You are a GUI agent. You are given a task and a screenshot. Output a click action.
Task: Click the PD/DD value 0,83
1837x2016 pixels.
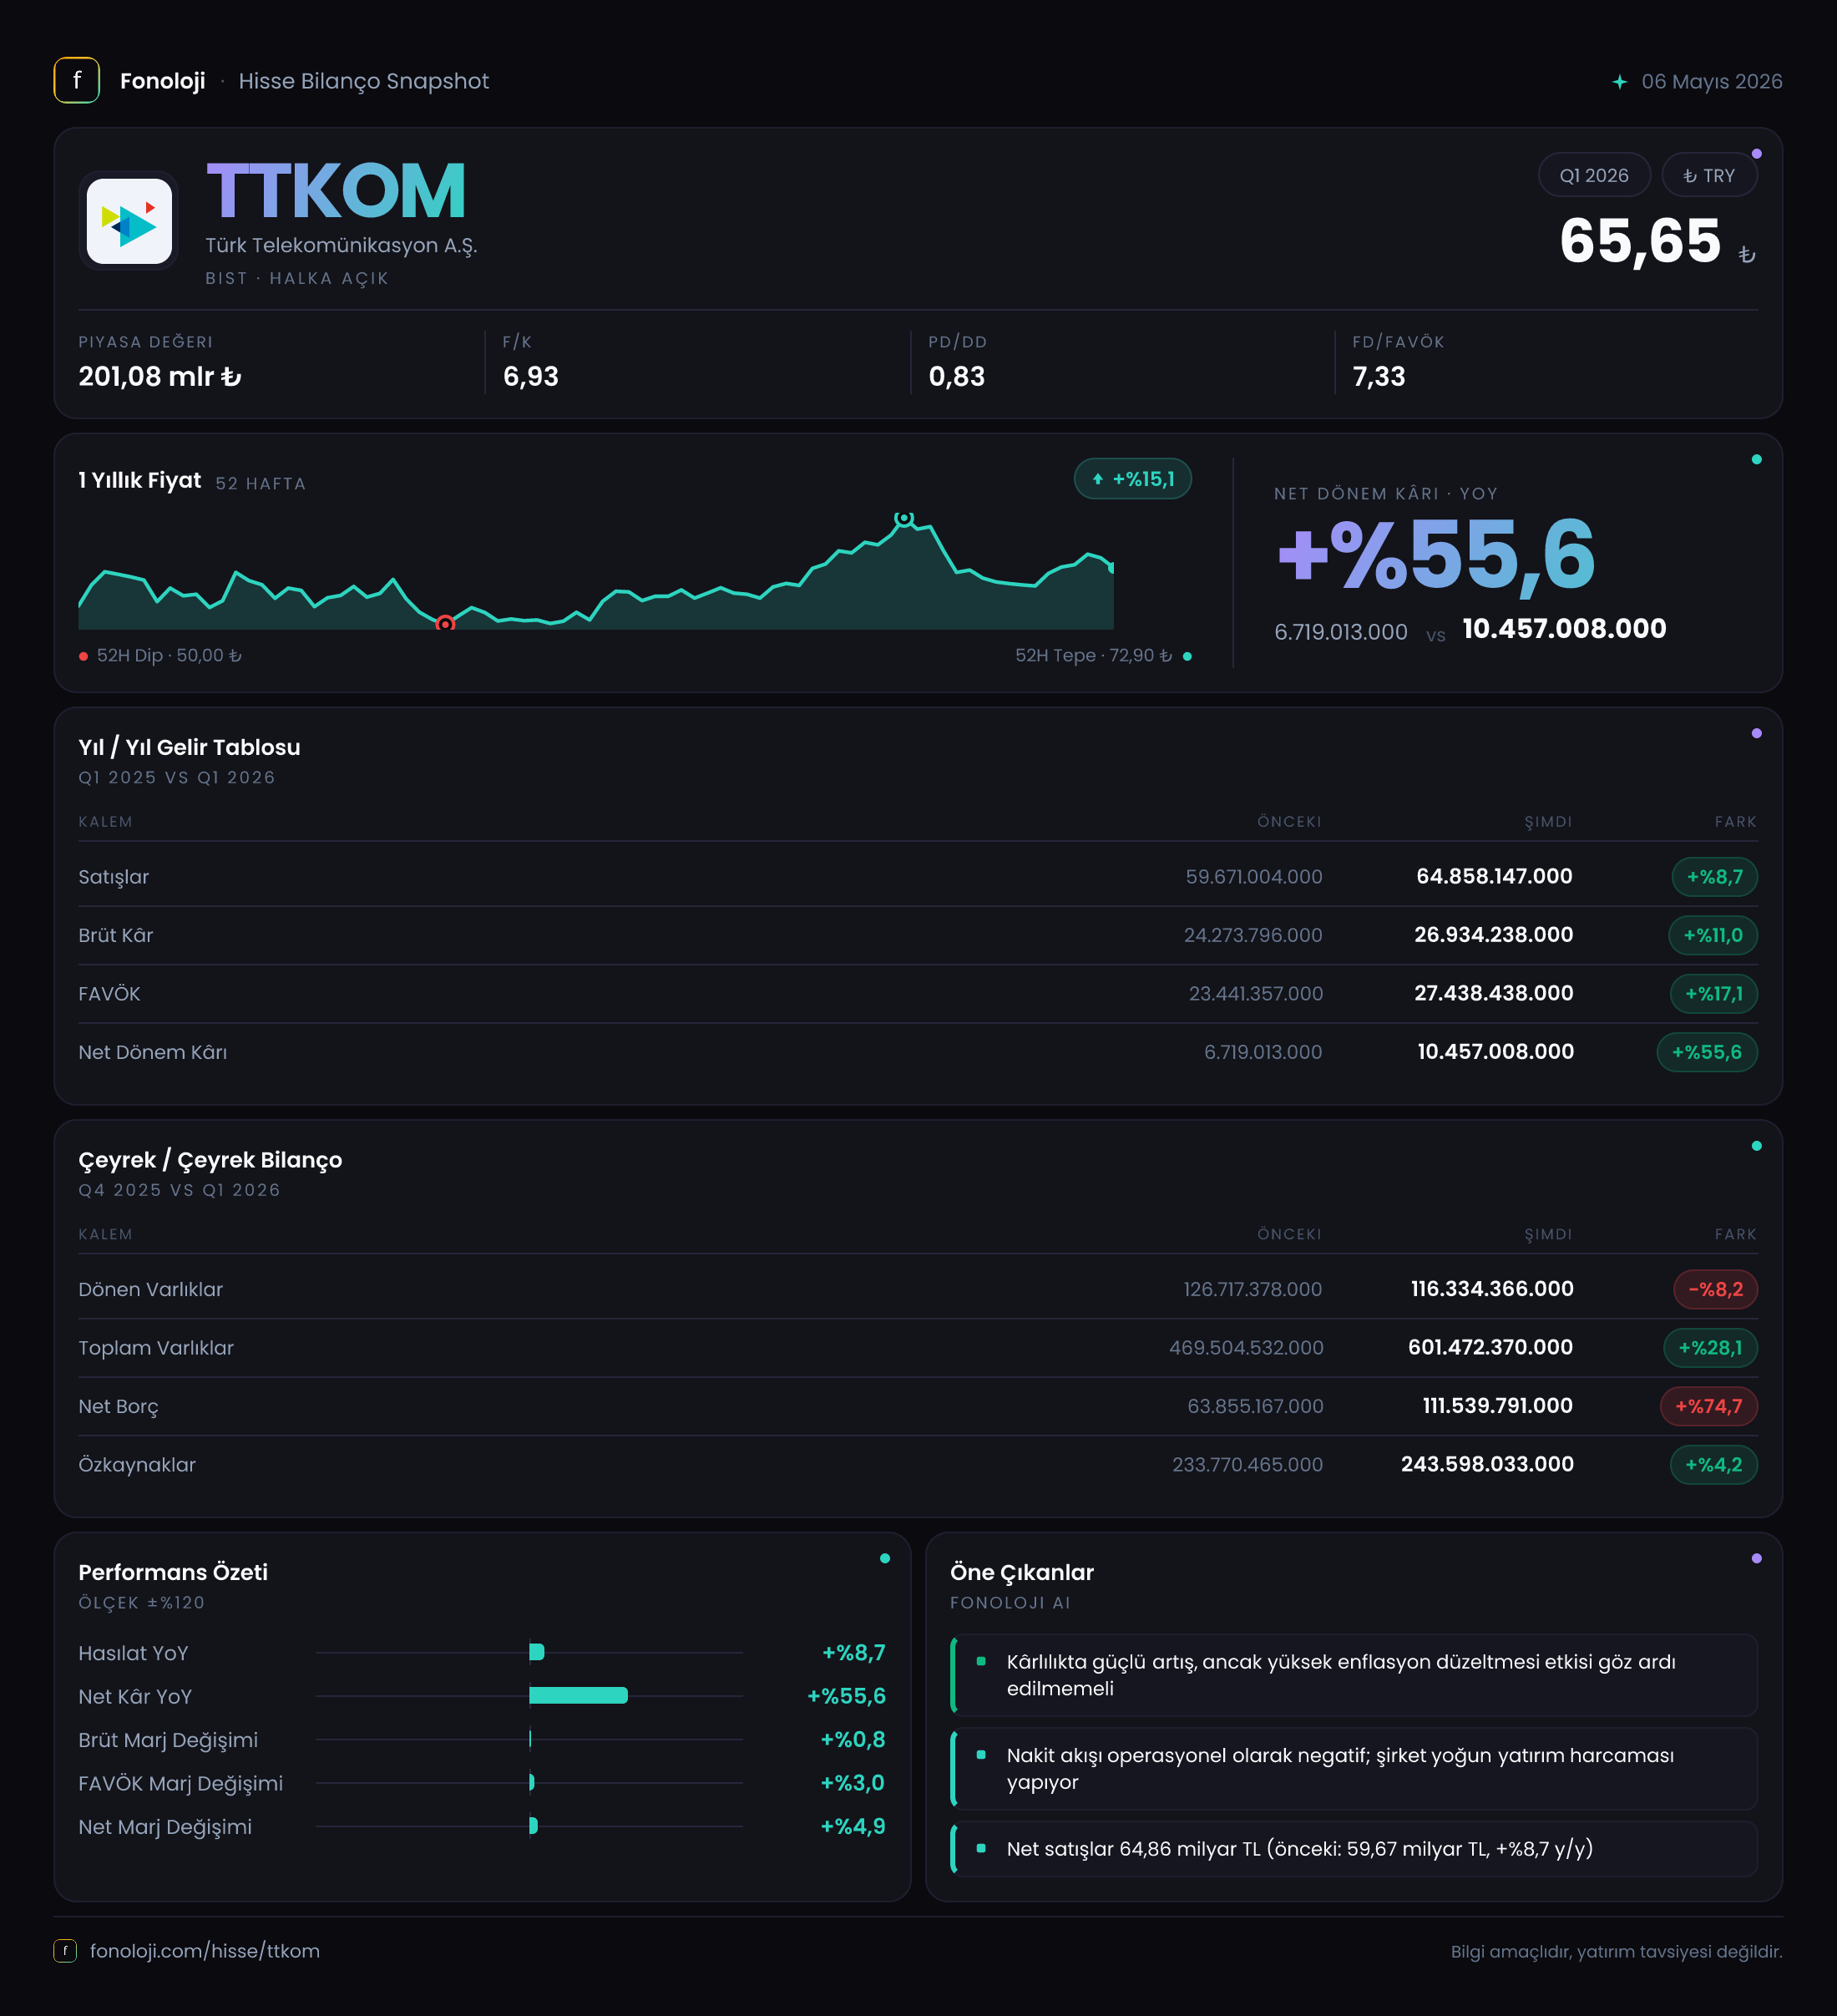956,376
